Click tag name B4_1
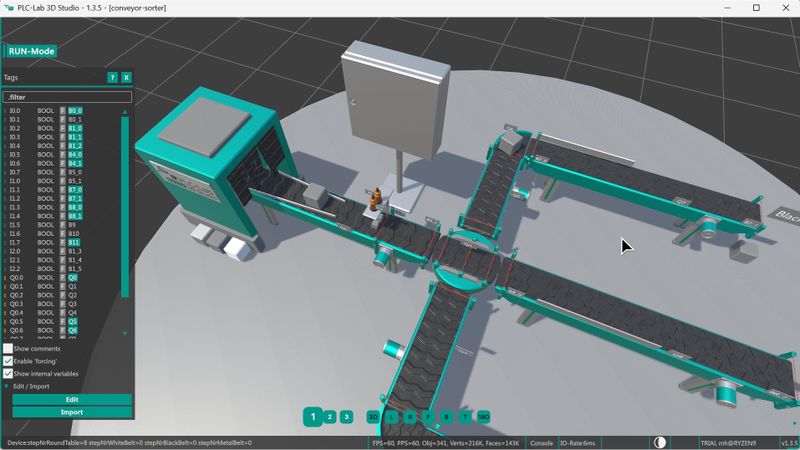Screen dimensions: 800x450 click(x=75, y=163)
